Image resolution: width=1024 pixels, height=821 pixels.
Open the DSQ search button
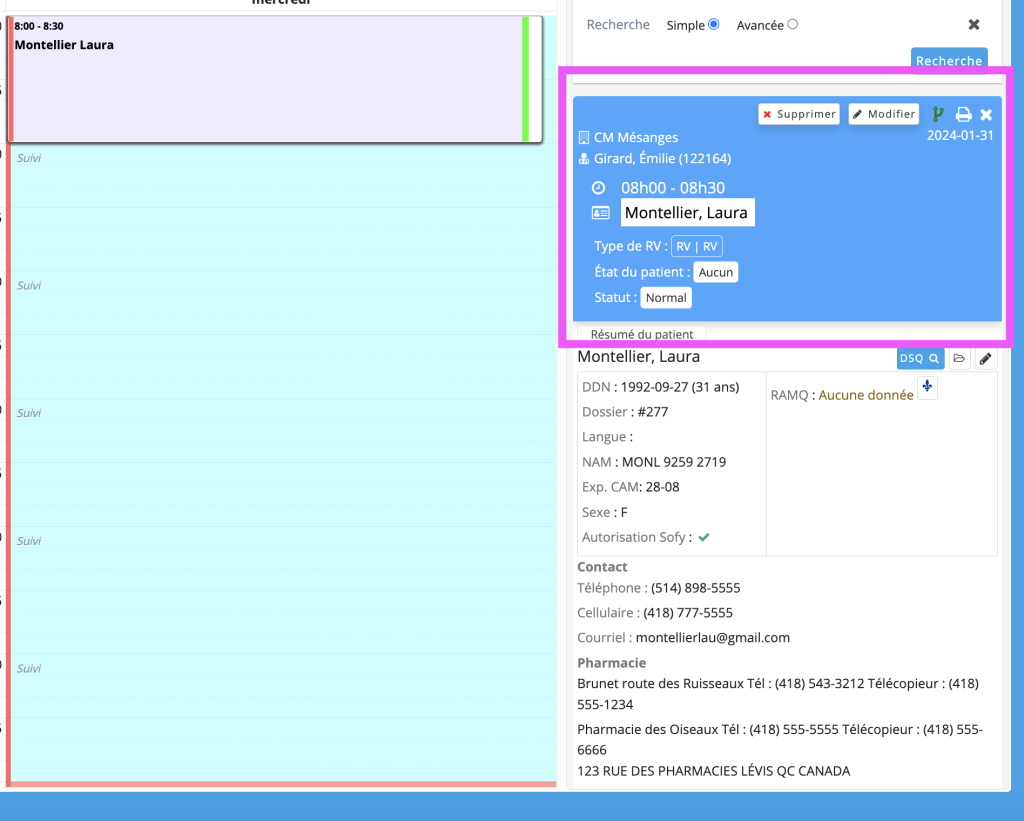pyautogui.click(x=919, y=358)
